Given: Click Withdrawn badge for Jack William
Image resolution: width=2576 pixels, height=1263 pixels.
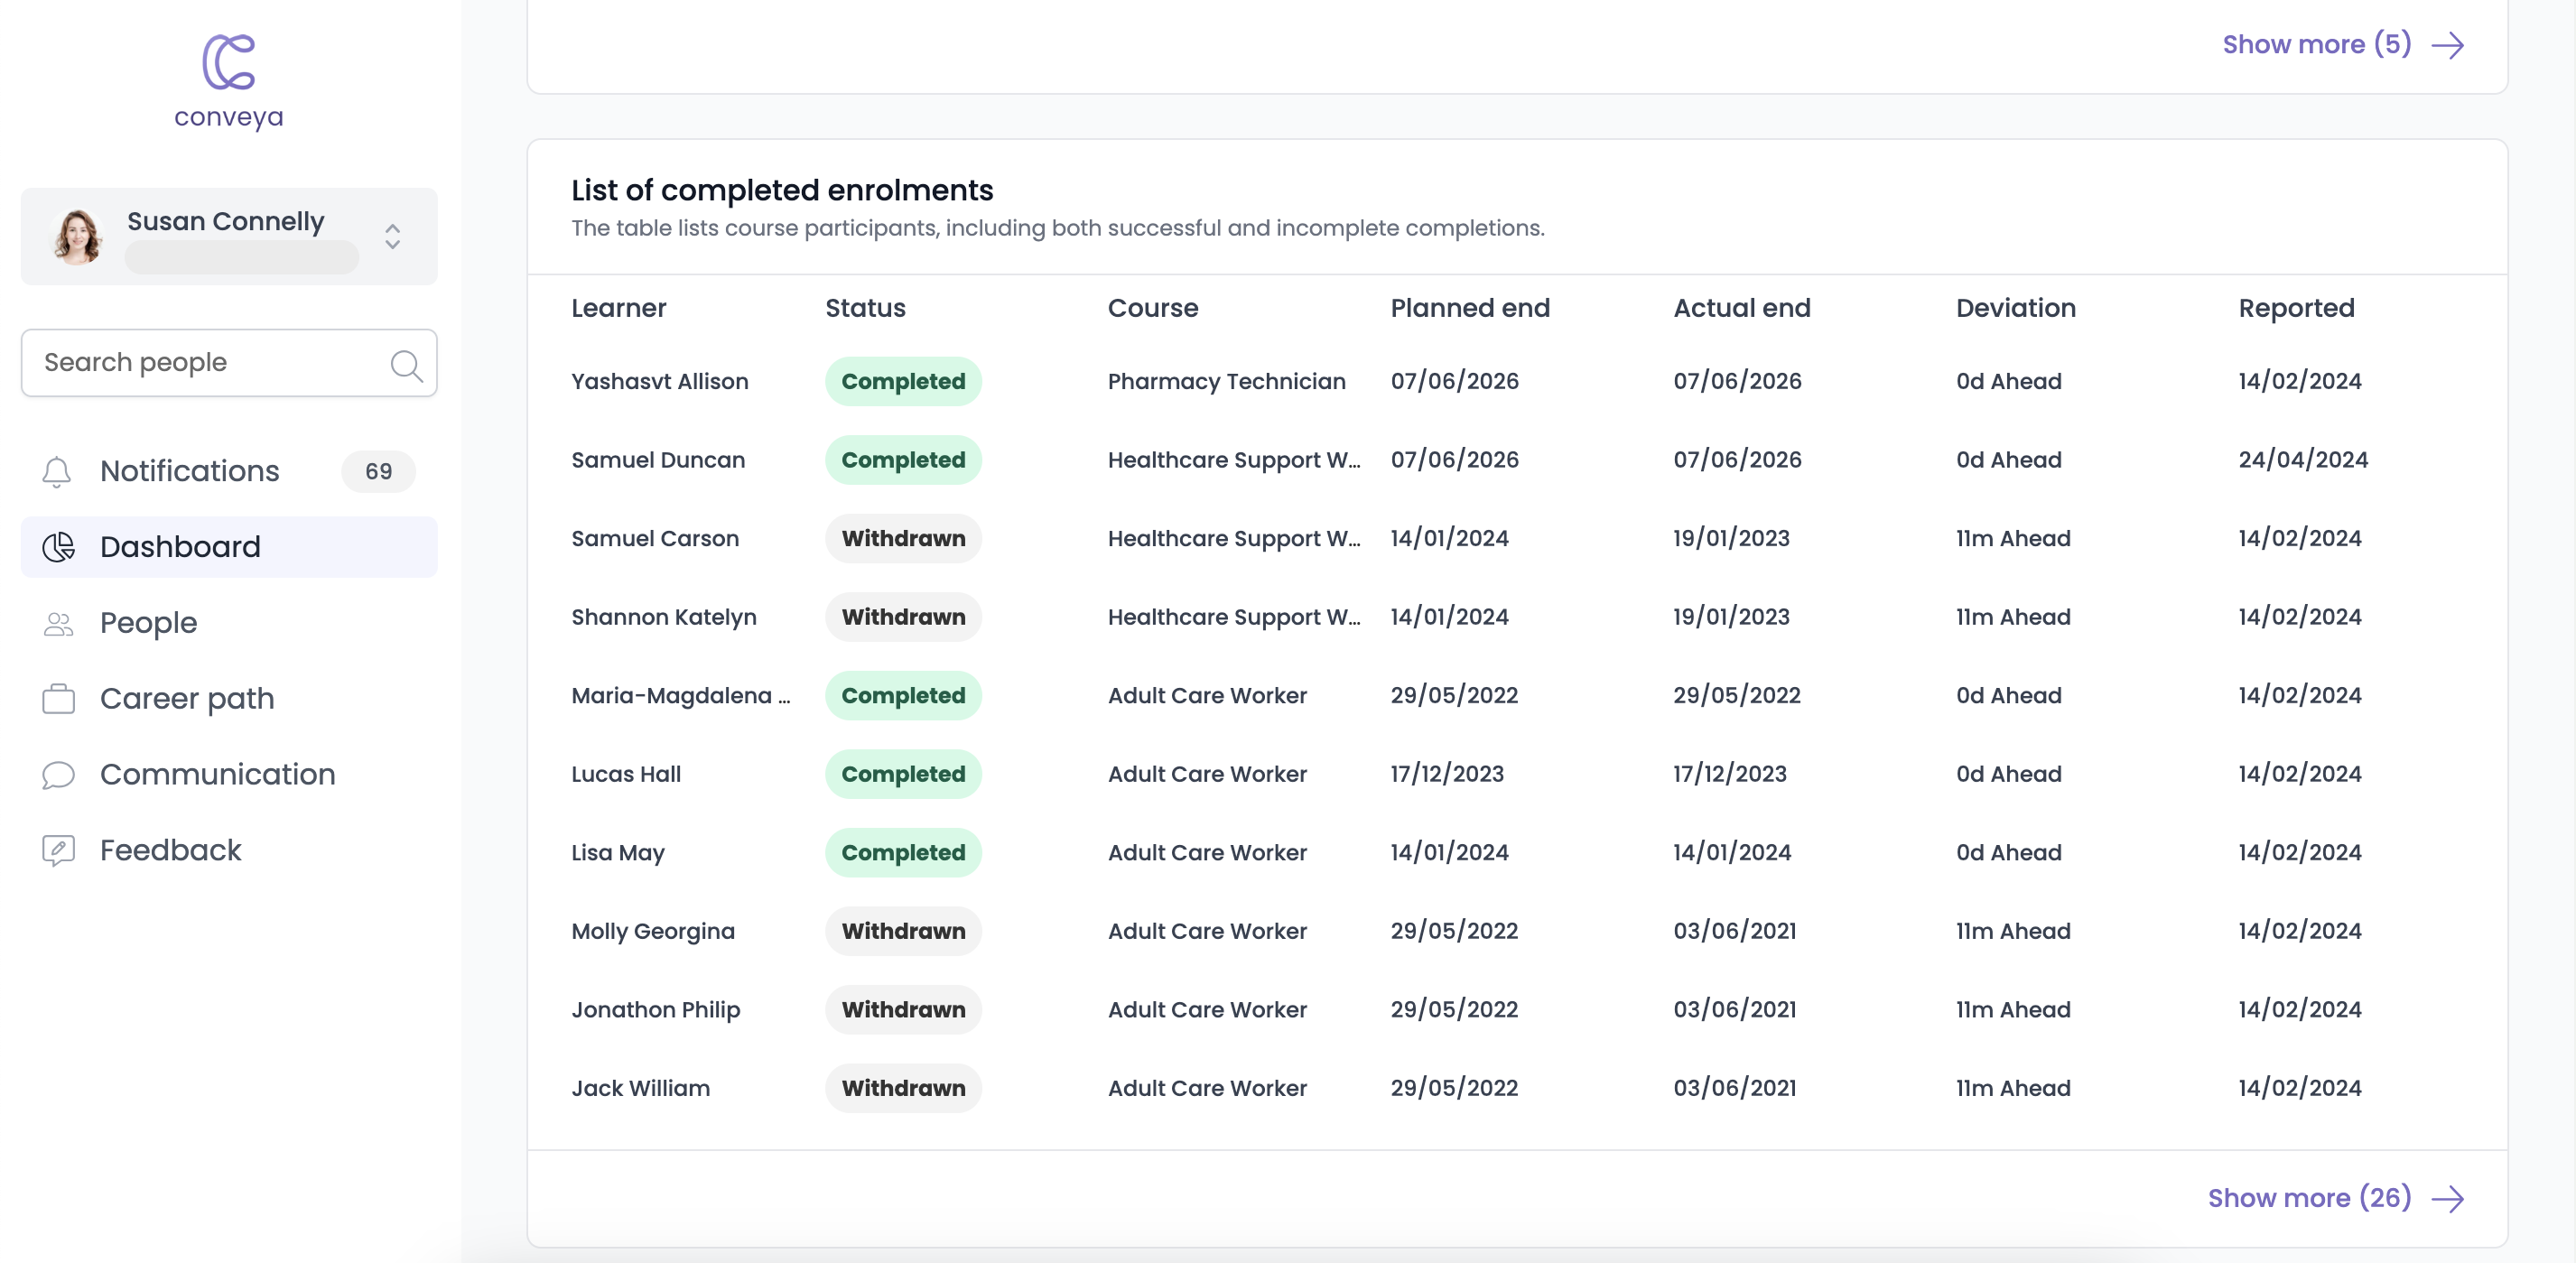Looking at the screenshot, I should pyautogui.click(x=903, y=1088).
